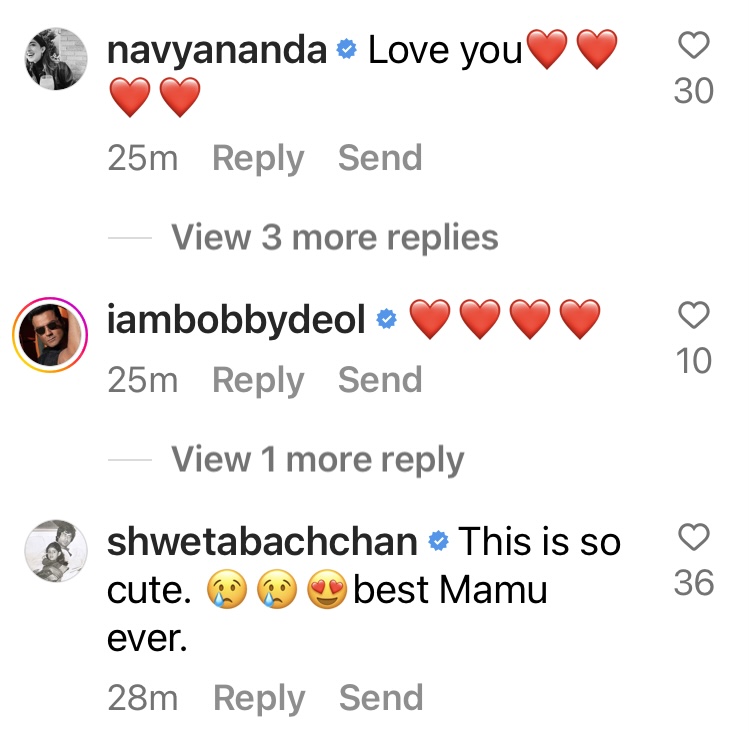Image resolution: width=750 pixels, height=732 pixels.
Task: Like iambobbydeol's comment with the heart icon
Action: point(693,317)
